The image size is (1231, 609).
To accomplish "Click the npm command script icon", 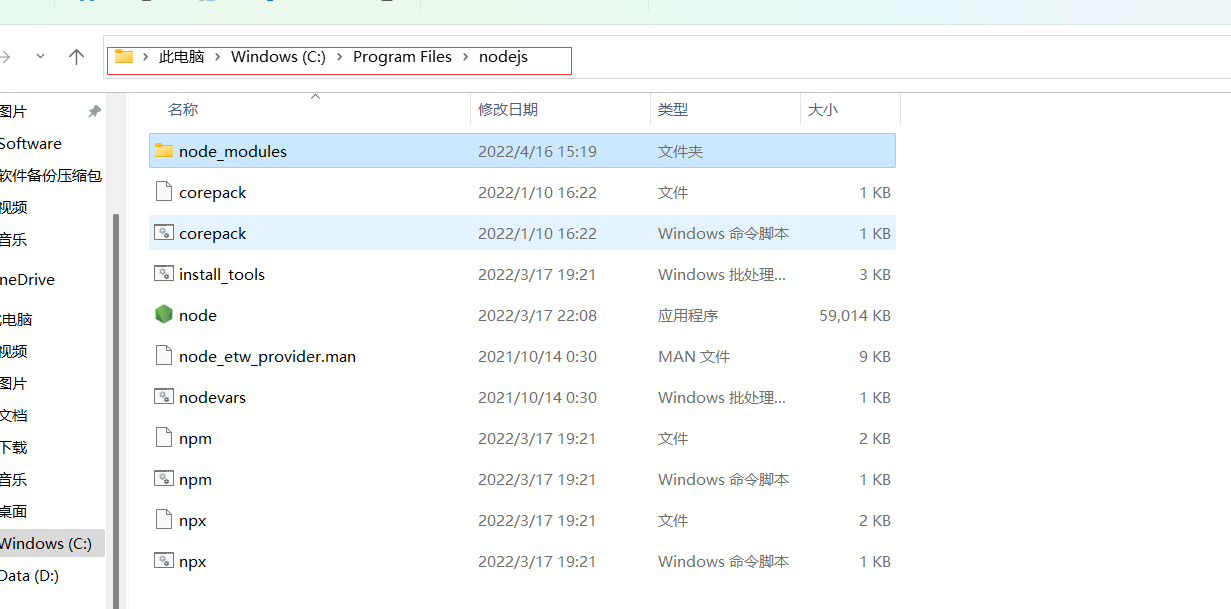I will 164,479.
